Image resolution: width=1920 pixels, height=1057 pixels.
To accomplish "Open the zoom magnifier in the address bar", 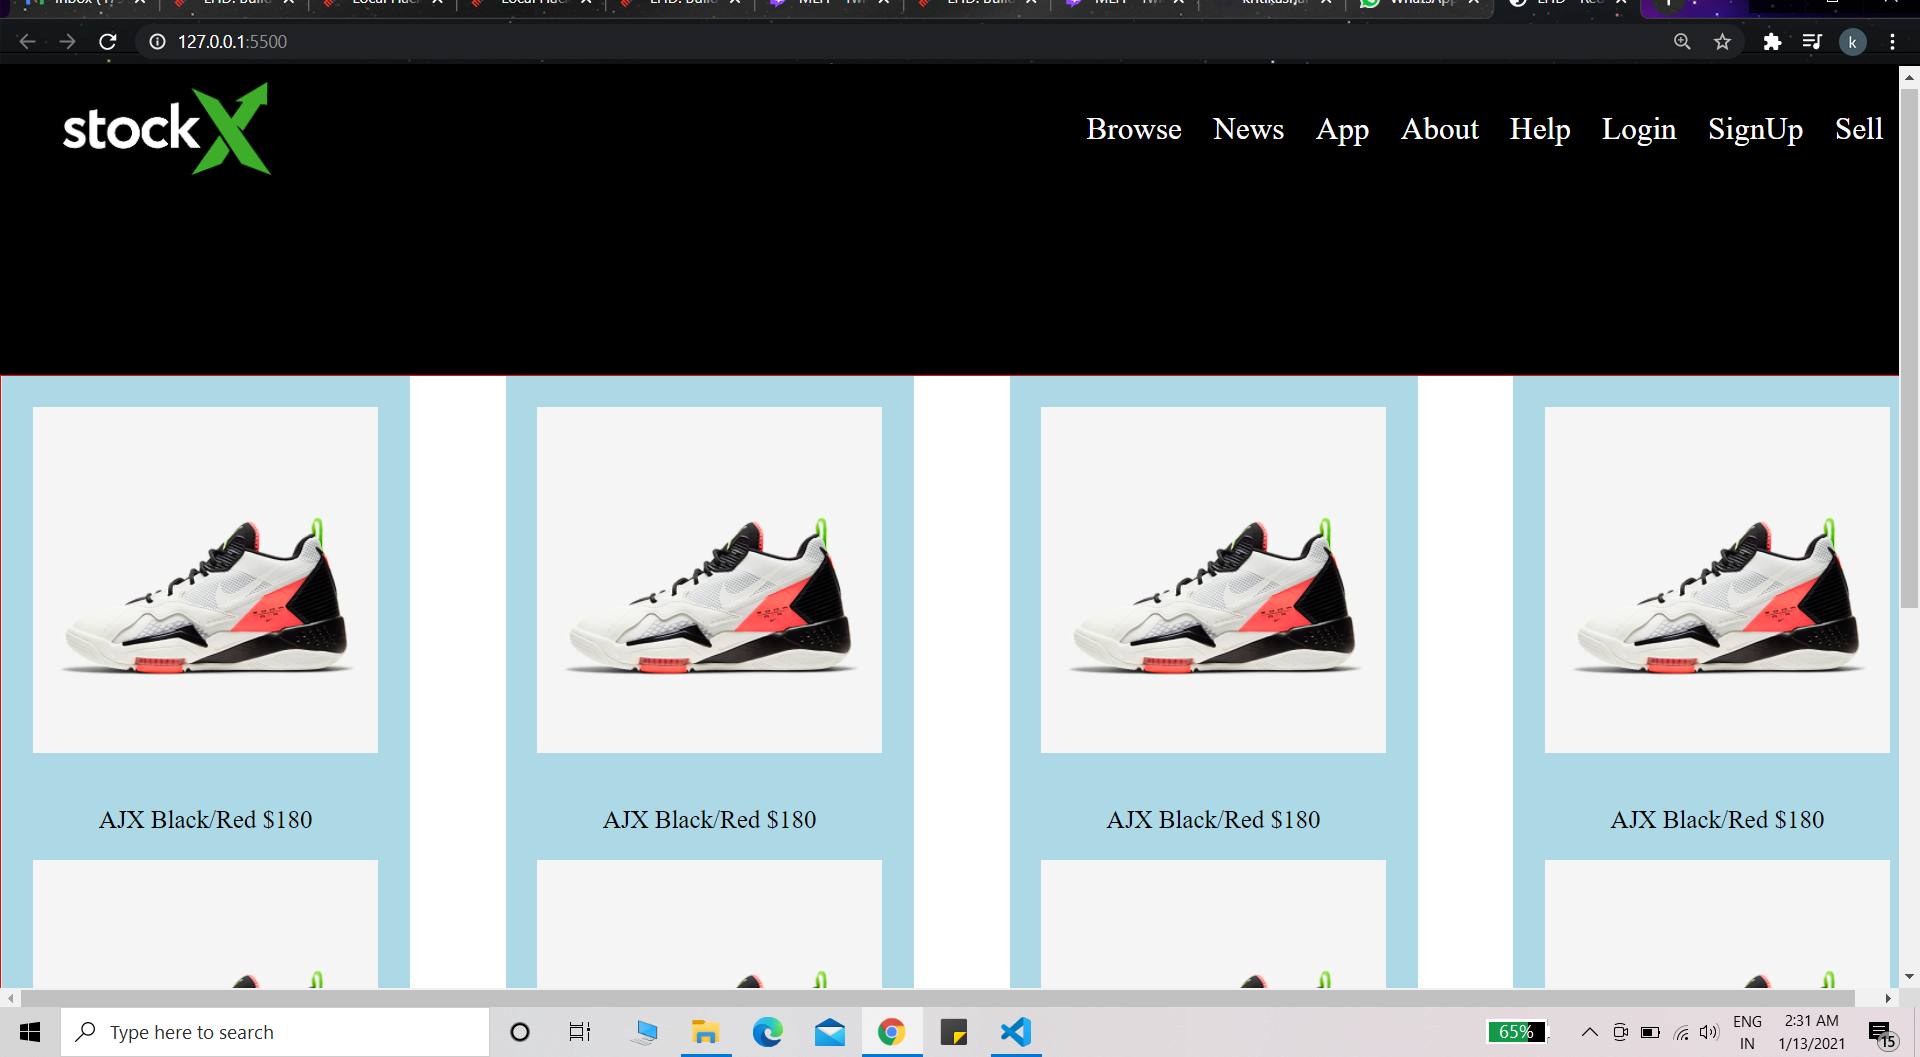I will click(1682, 42).
